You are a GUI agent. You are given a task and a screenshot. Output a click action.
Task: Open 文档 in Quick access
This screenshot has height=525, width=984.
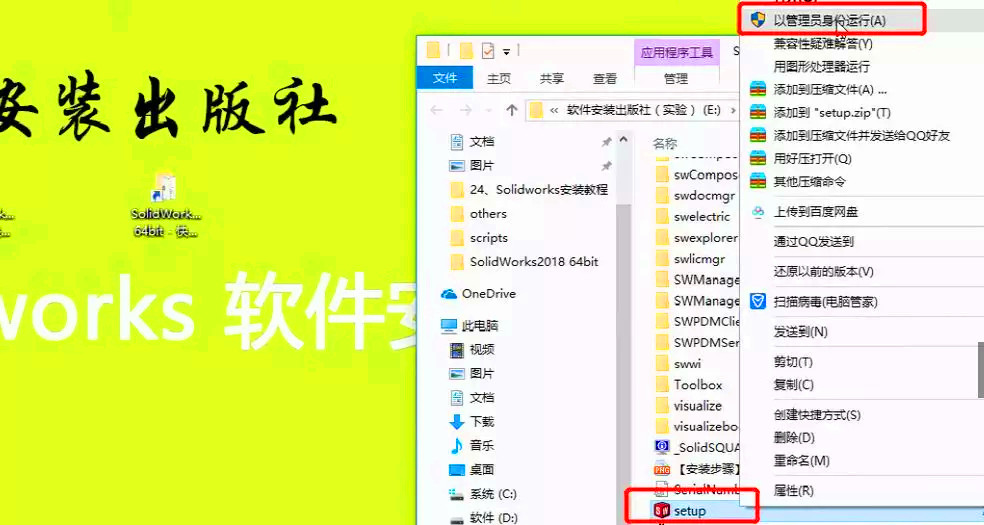(x=481, y=142)
